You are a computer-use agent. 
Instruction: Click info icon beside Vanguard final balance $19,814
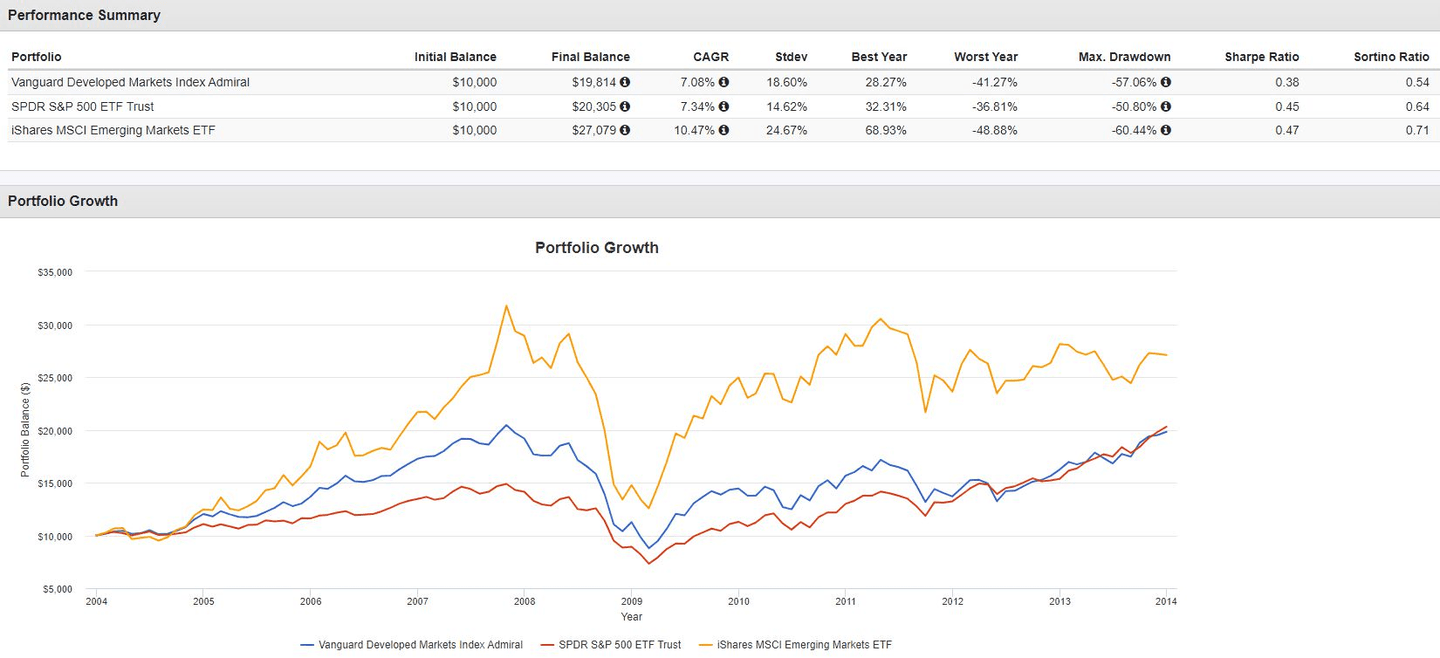pyautogui.click(x=625, y=83)
